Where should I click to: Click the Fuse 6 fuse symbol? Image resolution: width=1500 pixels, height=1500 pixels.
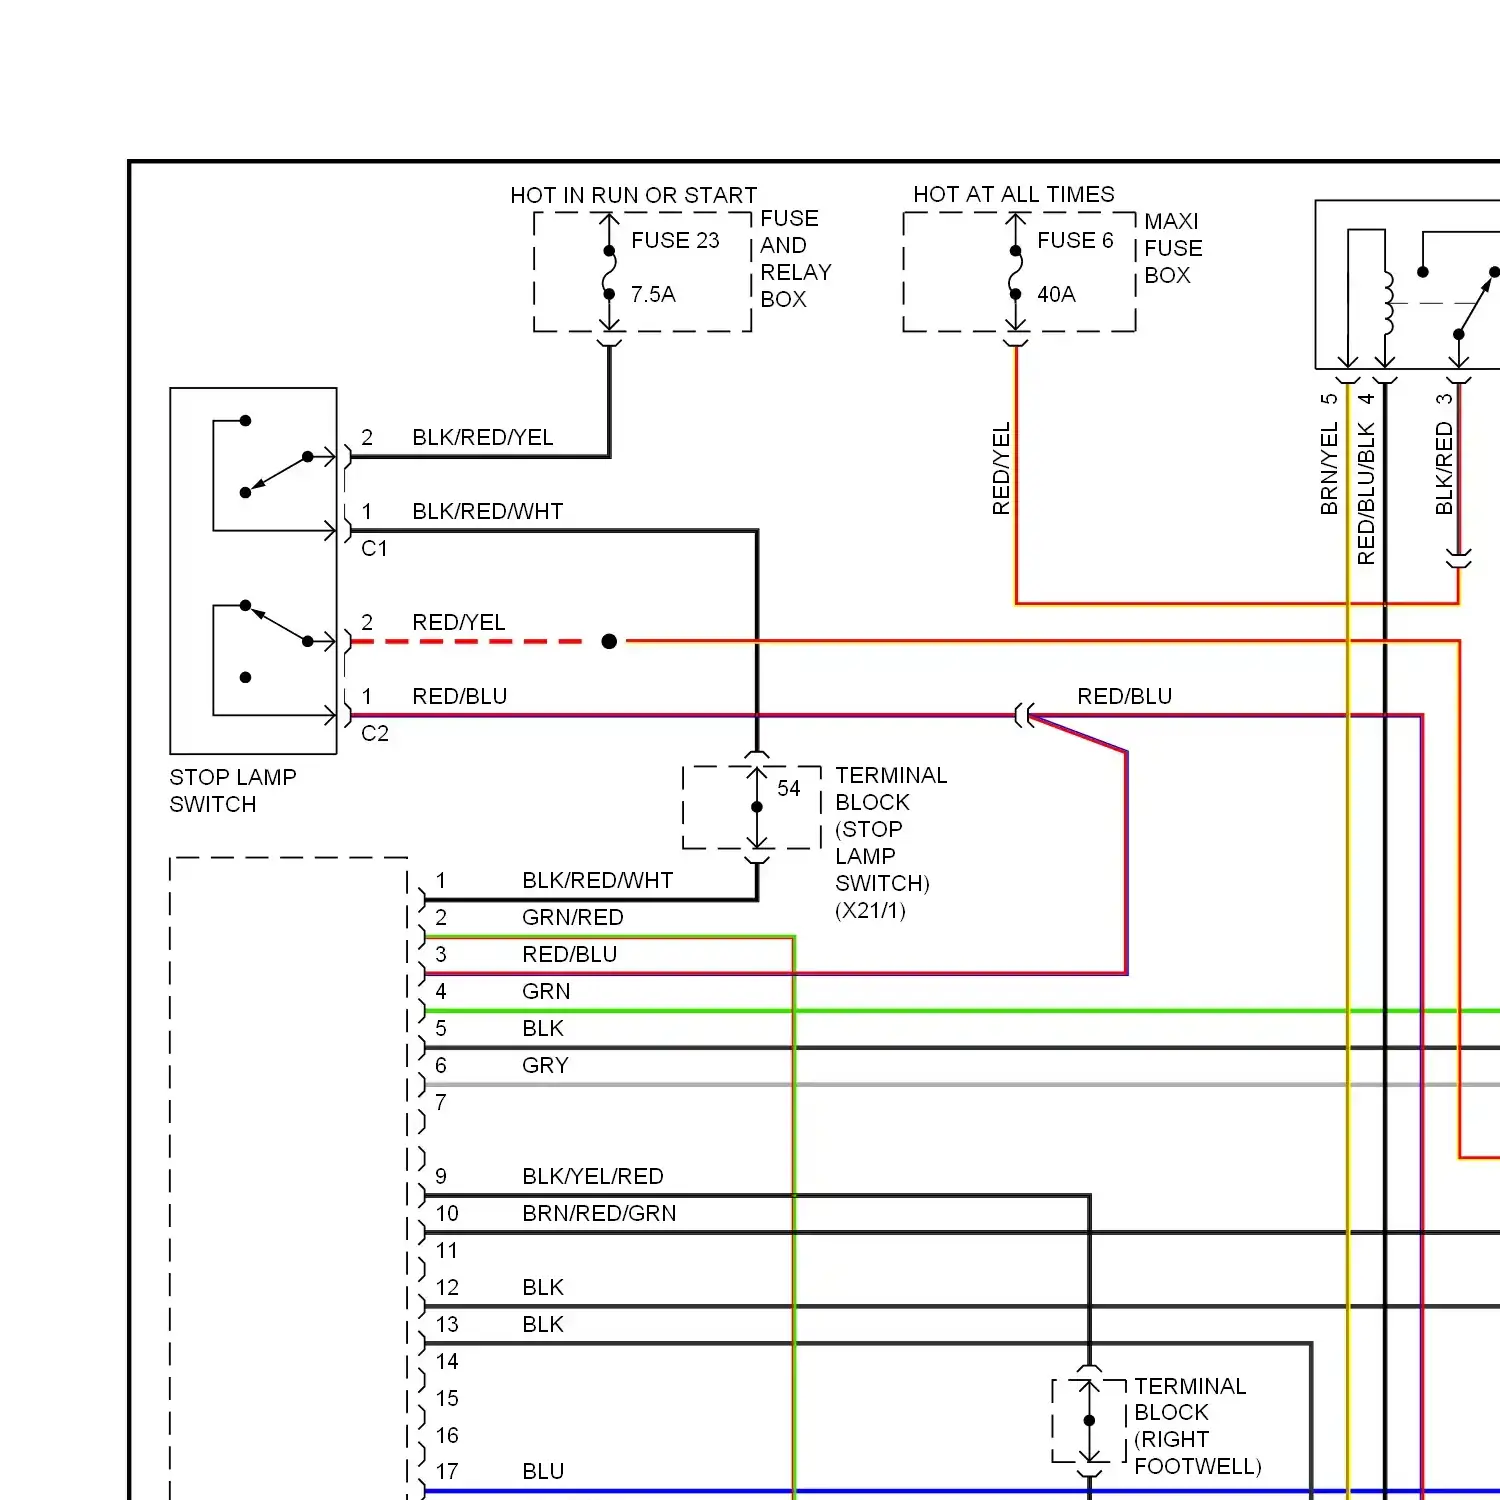tap(1015, 272)
